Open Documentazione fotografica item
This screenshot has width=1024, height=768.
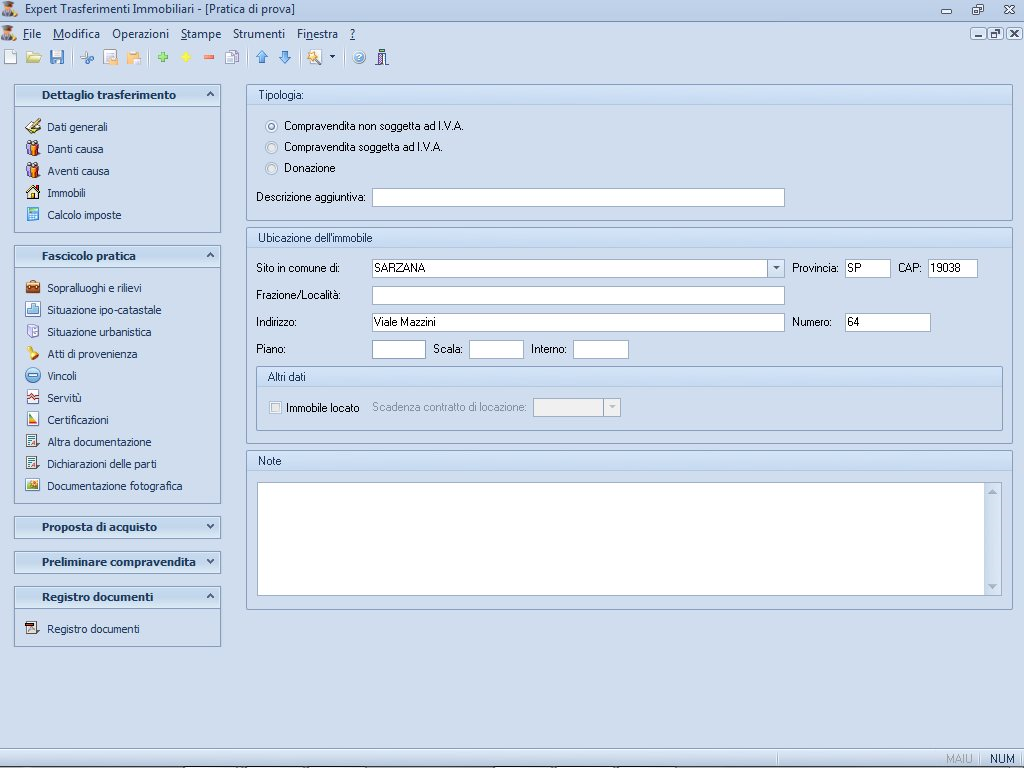pyautogui.click(x=114, y=486)
